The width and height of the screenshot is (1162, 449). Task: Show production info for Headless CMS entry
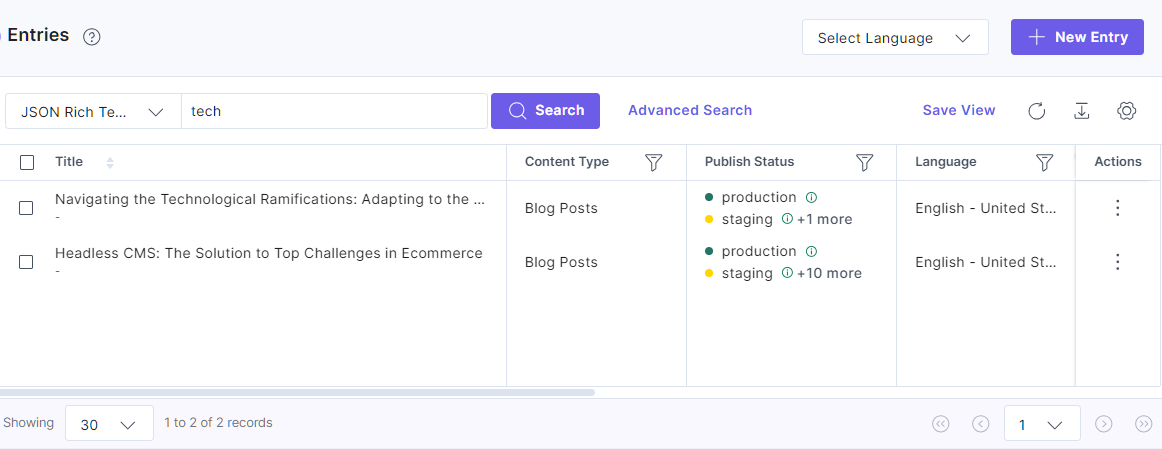(811, 250)
